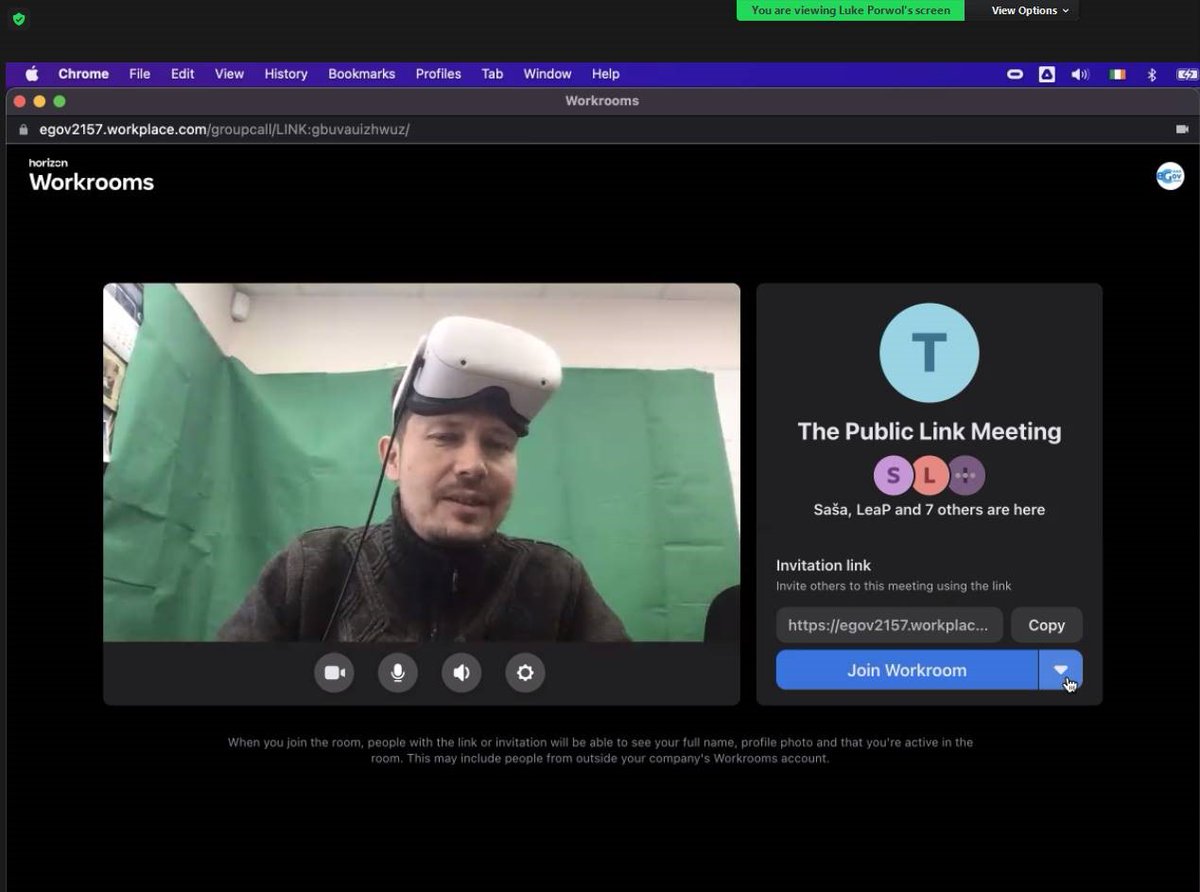
Task: Open the Window menu
Action: coord(547,74)
